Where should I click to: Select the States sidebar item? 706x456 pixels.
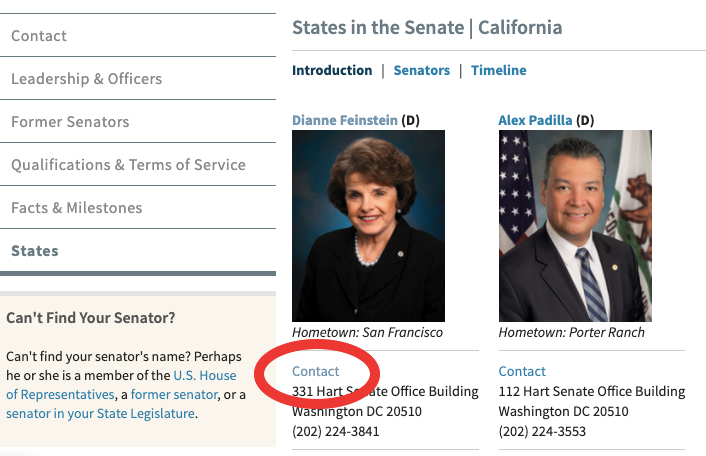[138, 251]
